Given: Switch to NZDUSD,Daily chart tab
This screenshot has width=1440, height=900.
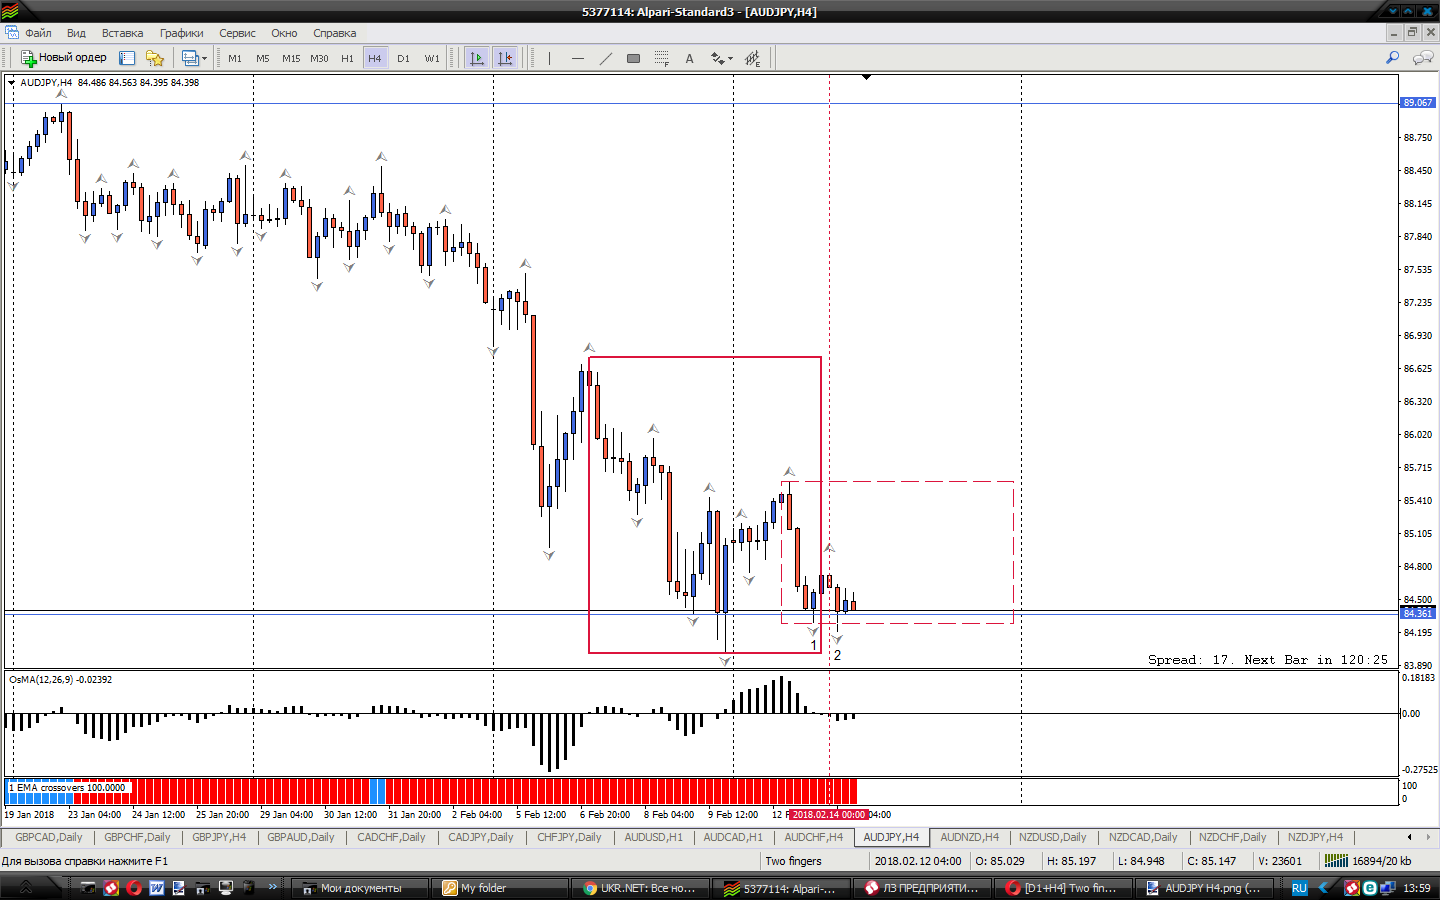Looking at the screenshot, I should click(1052, 837).
